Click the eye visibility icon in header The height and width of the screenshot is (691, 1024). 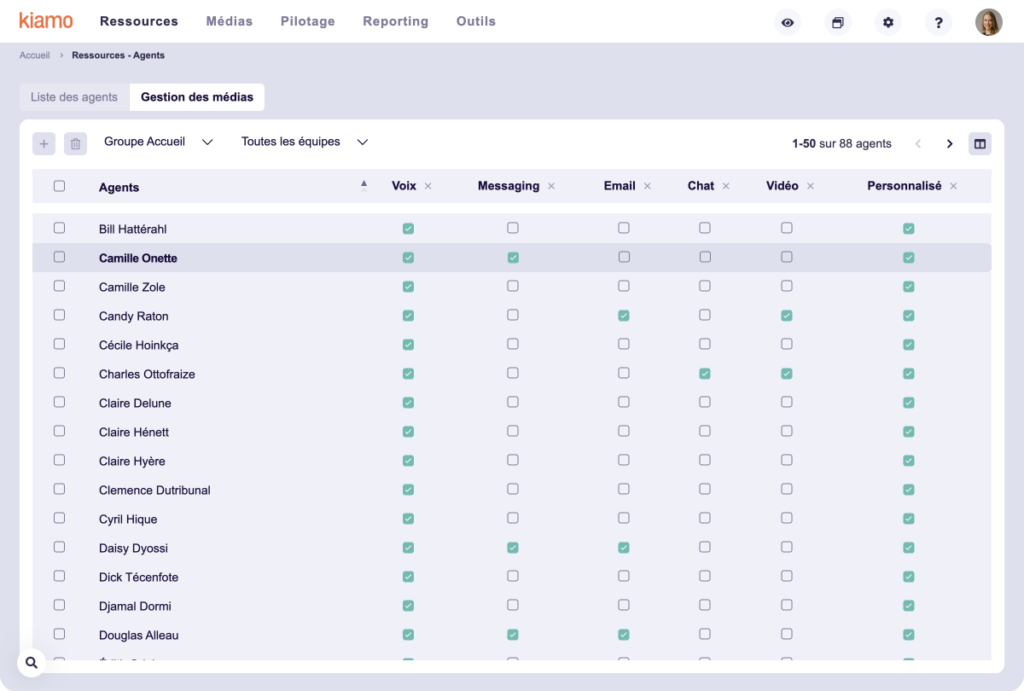click(x=788, y=22)
